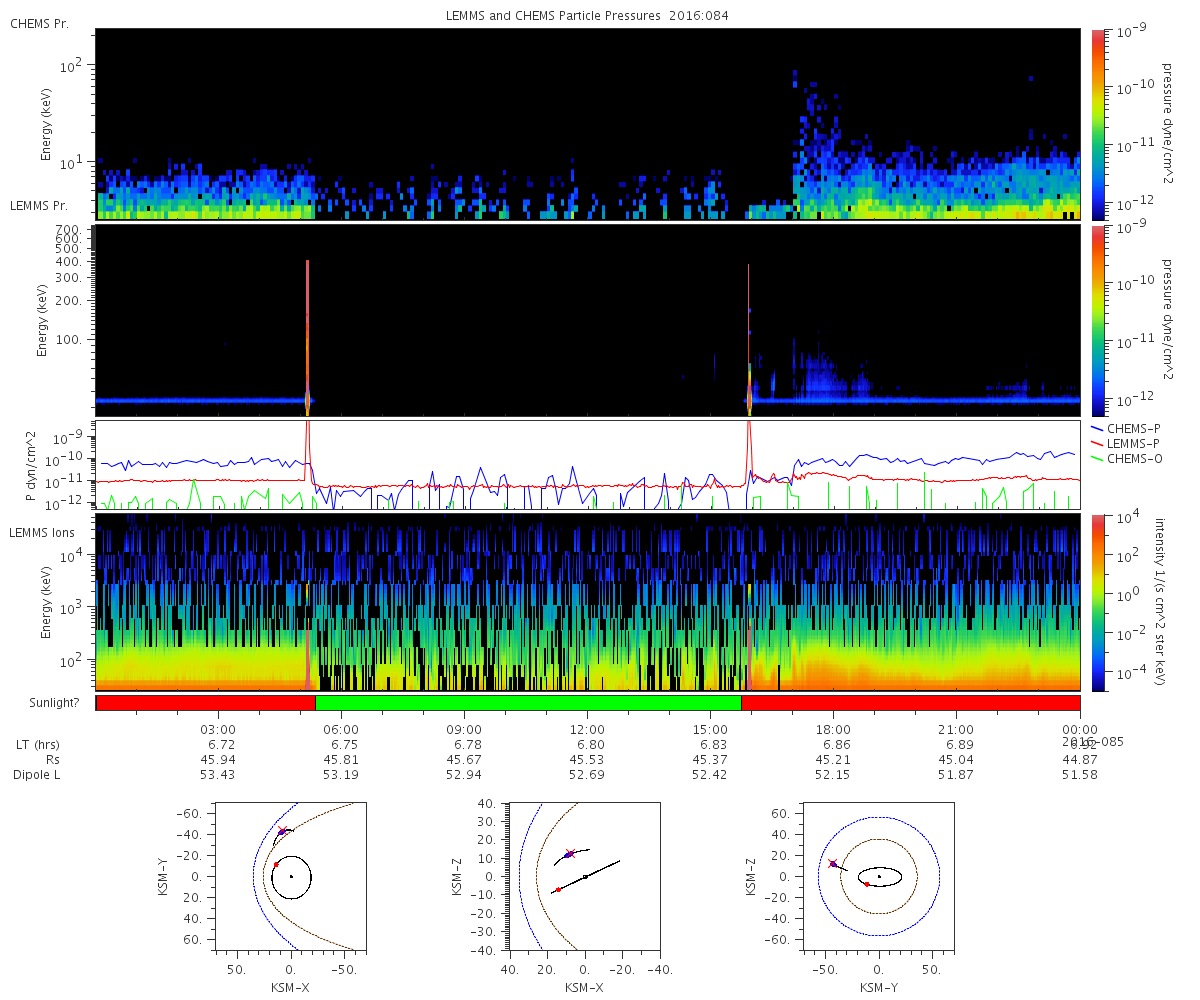Click the Rs value 45.94
This screenshot has width=1200, height=1000.
click(x=218, y=760)
